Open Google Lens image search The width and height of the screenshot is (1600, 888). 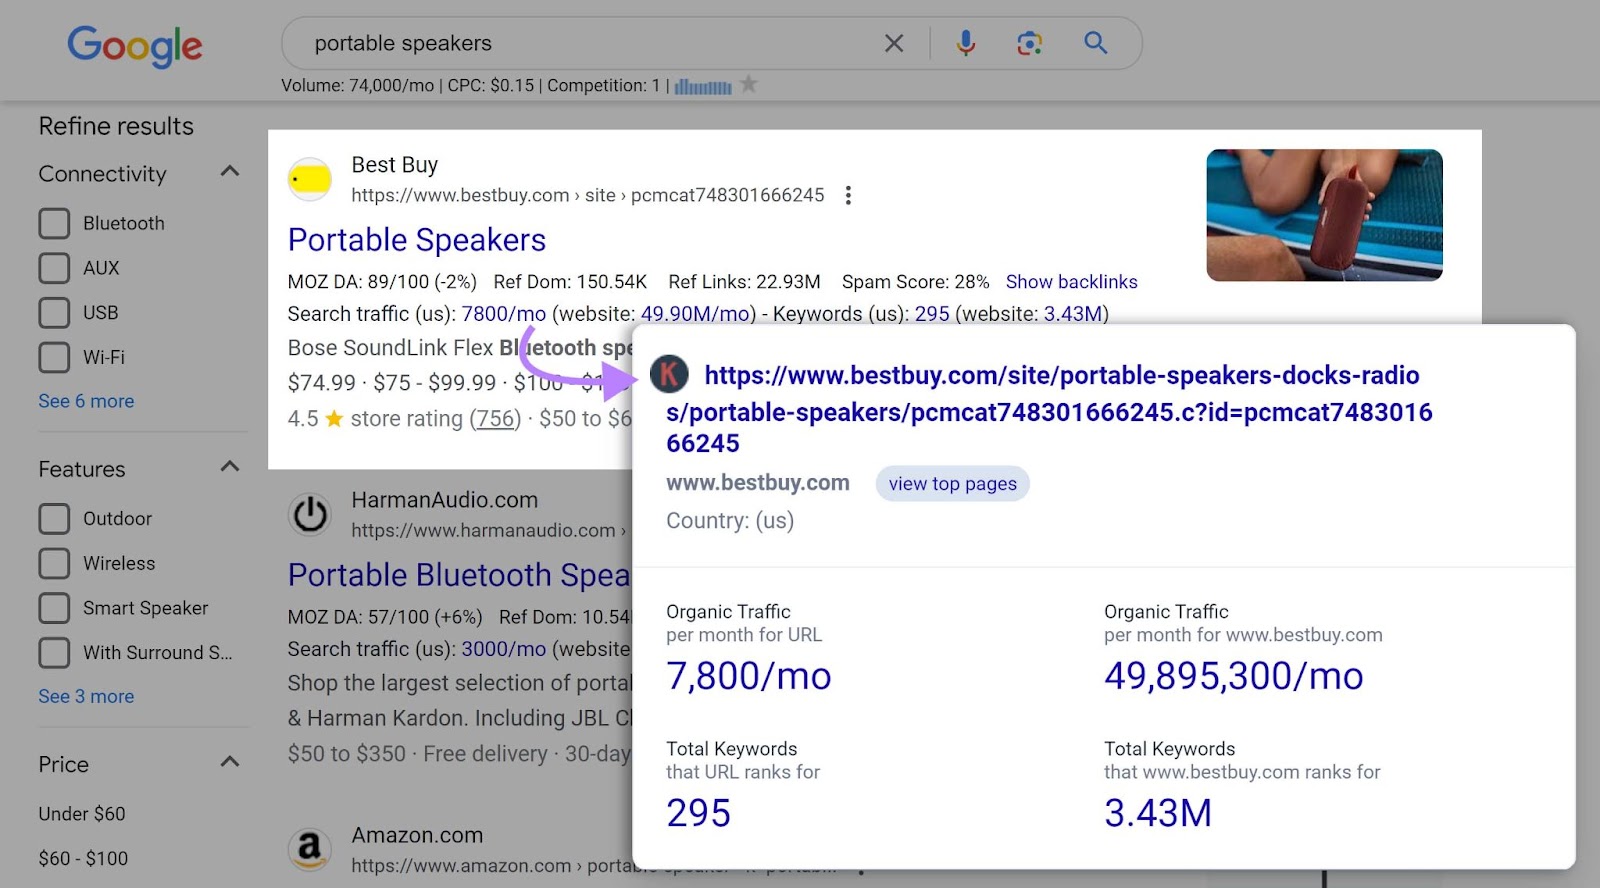pyautogui.click(x=1030, y=43)
